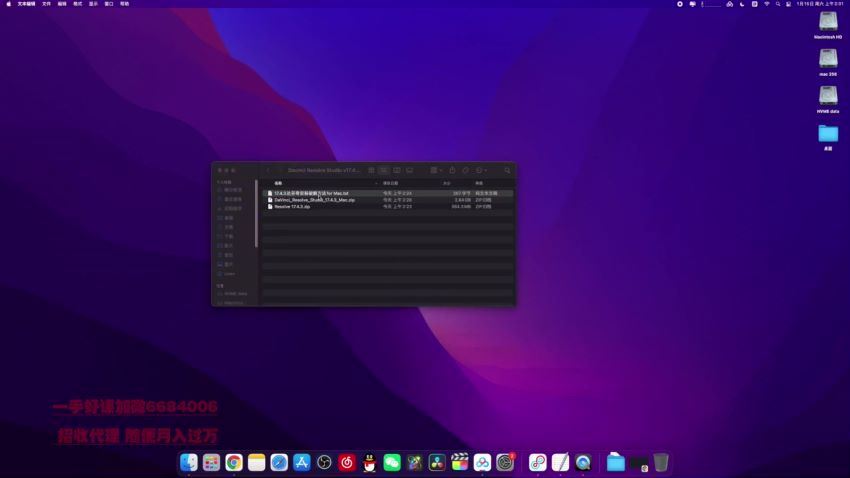The width and height of the screenshot is (850, 478).
Task: Open NVME data drive on desktop
Action: pos(828,99)
